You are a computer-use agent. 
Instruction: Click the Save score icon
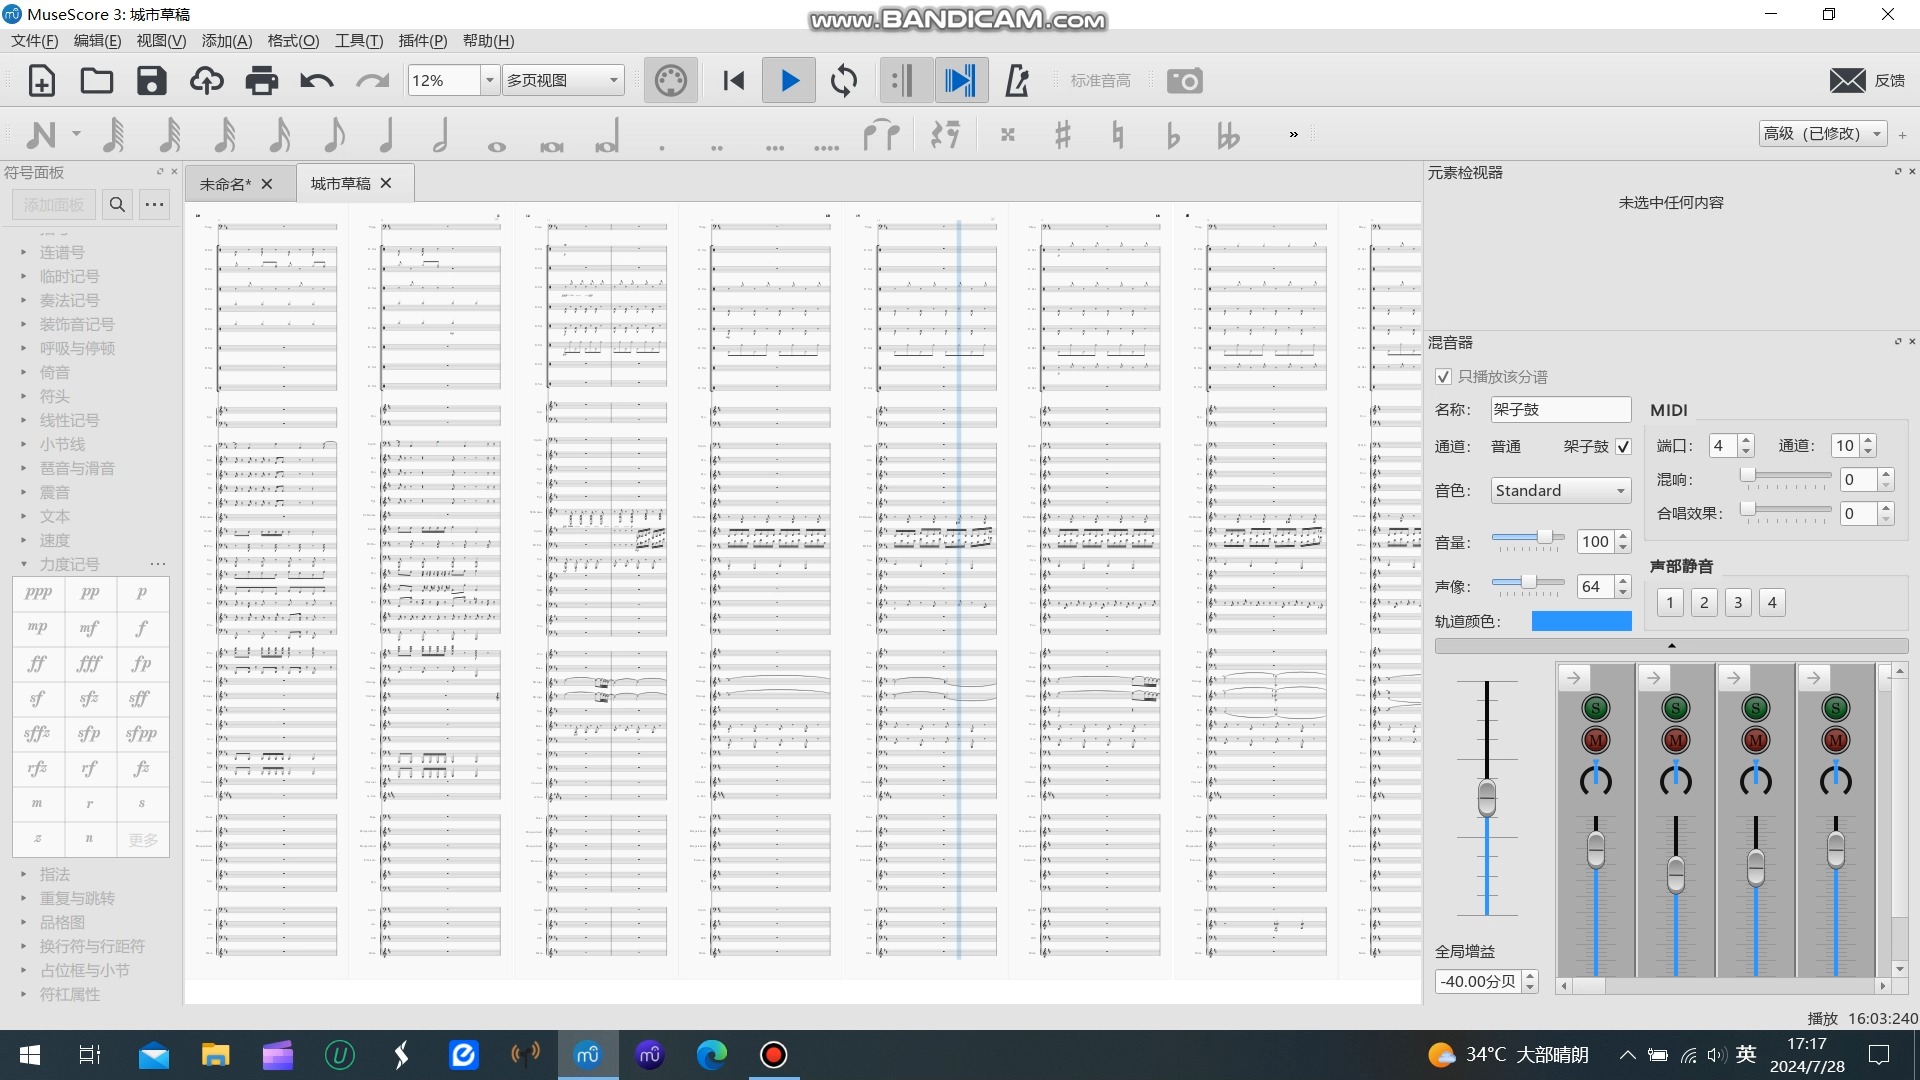click(151, 81)
